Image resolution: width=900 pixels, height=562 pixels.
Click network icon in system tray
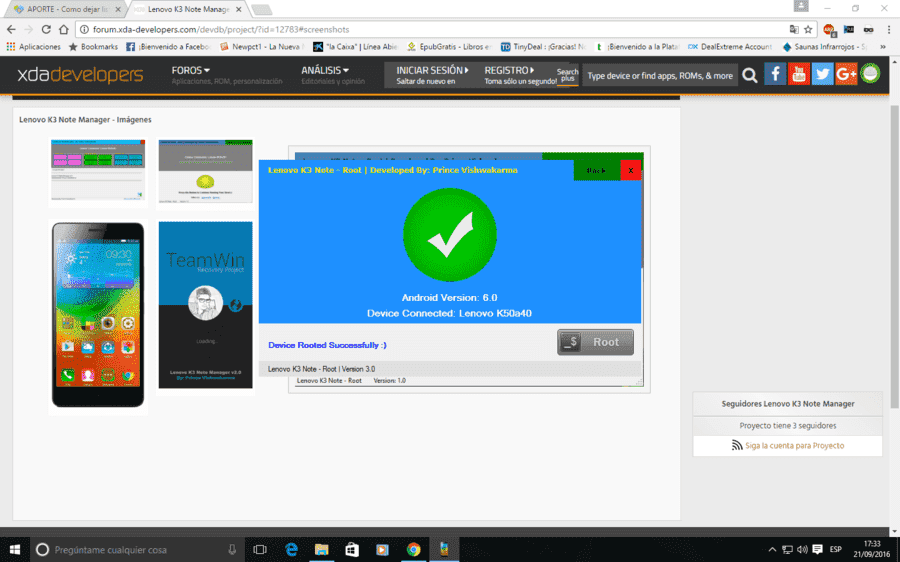click(x=788, y=549)
